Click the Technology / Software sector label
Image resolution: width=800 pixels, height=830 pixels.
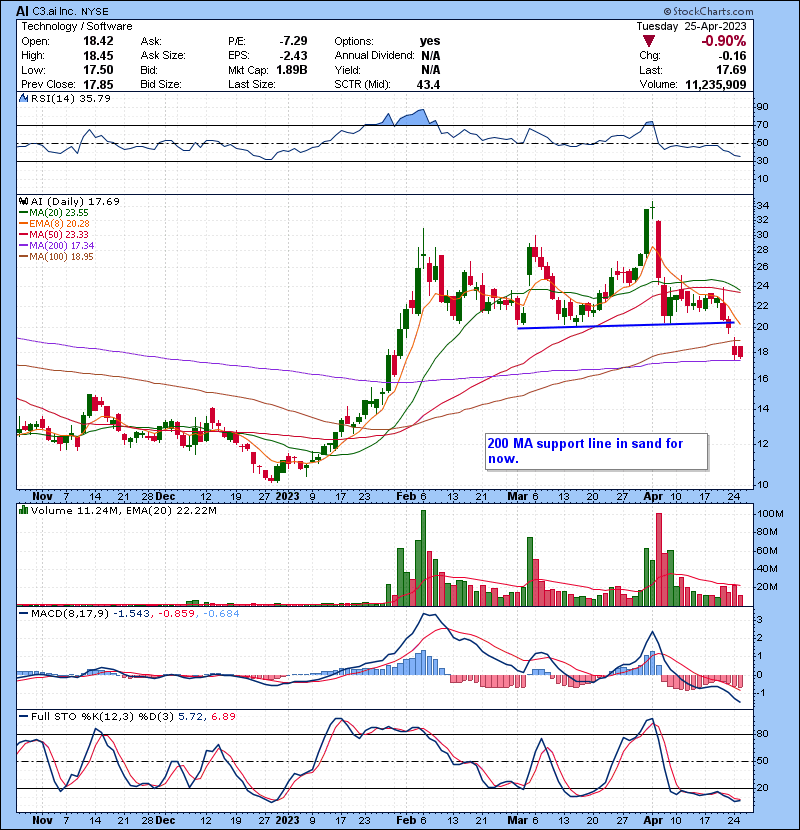pyautogui.click(x=77, y=26)
